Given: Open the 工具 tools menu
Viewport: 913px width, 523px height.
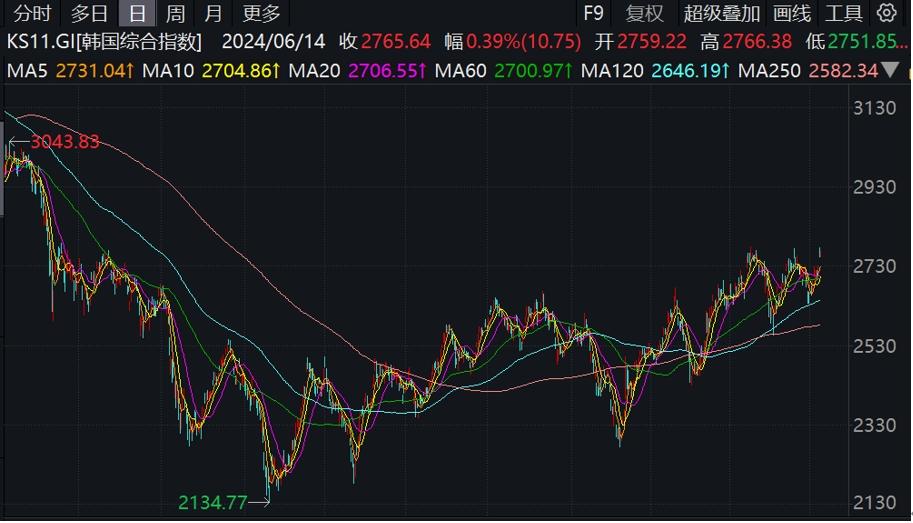Looking at the screenshot, I should point(843,13).
